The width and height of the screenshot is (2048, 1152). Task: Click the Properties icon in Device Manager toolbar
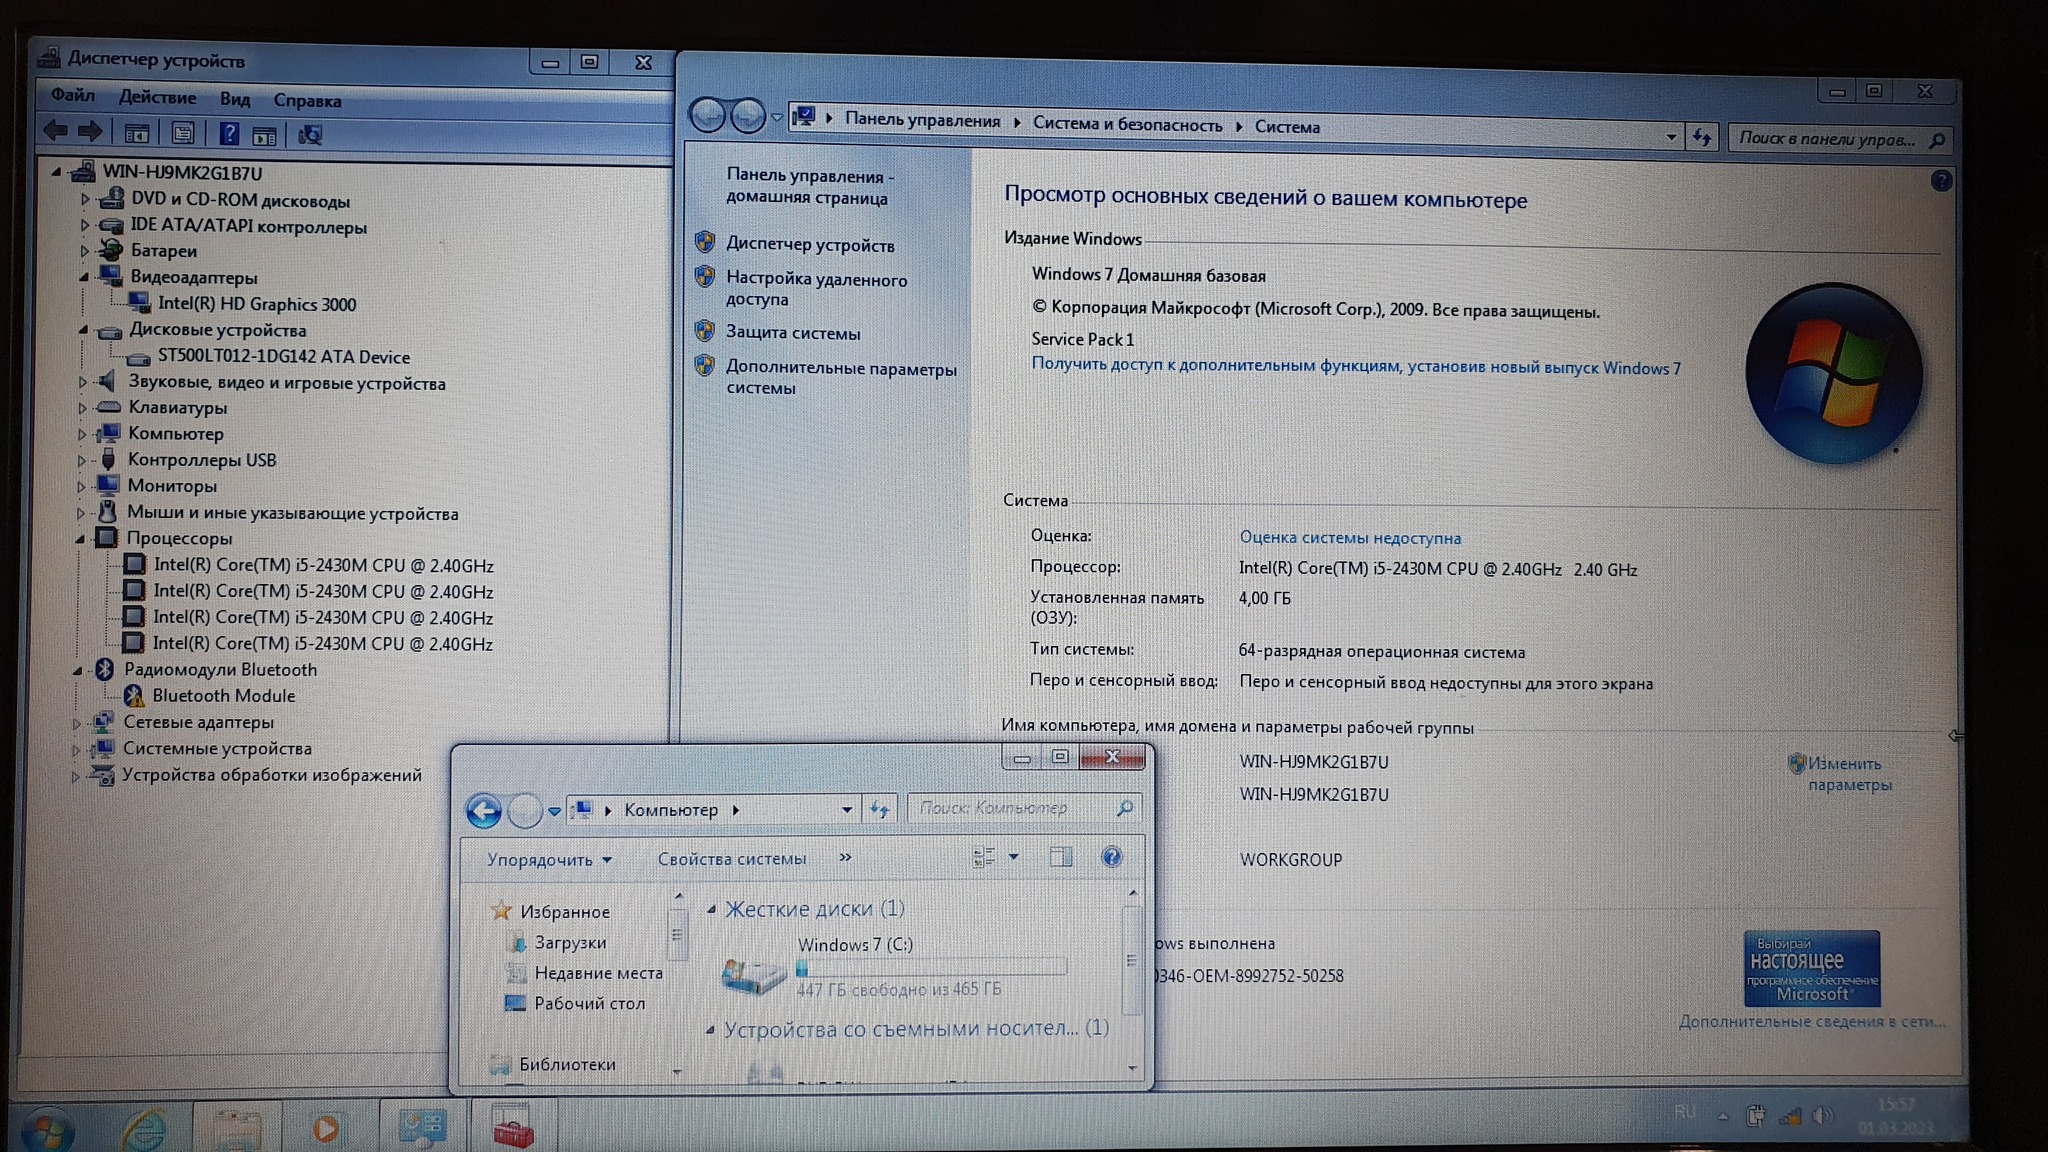click(x=182, y=133)
